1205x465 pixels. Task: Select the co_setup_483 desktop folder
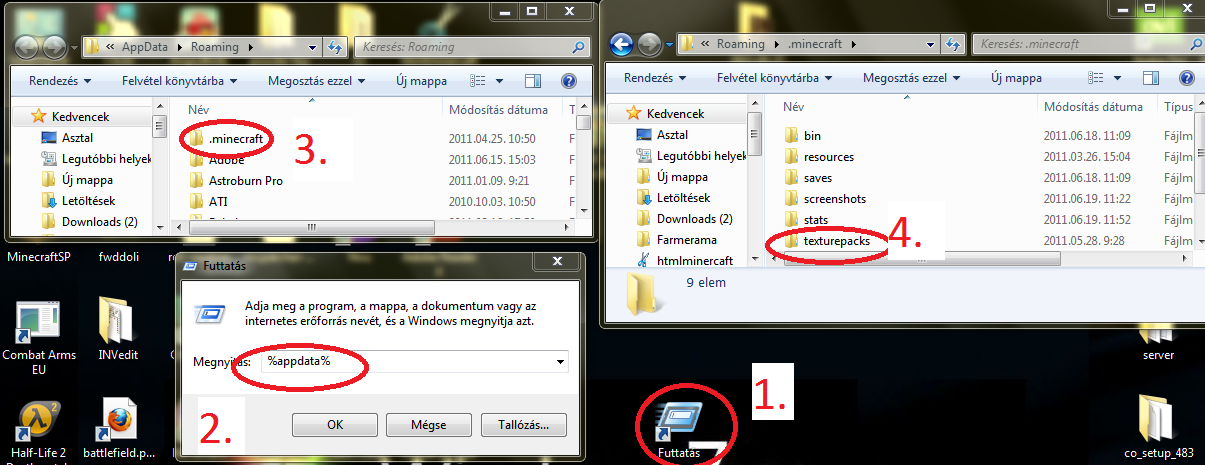1158,428
